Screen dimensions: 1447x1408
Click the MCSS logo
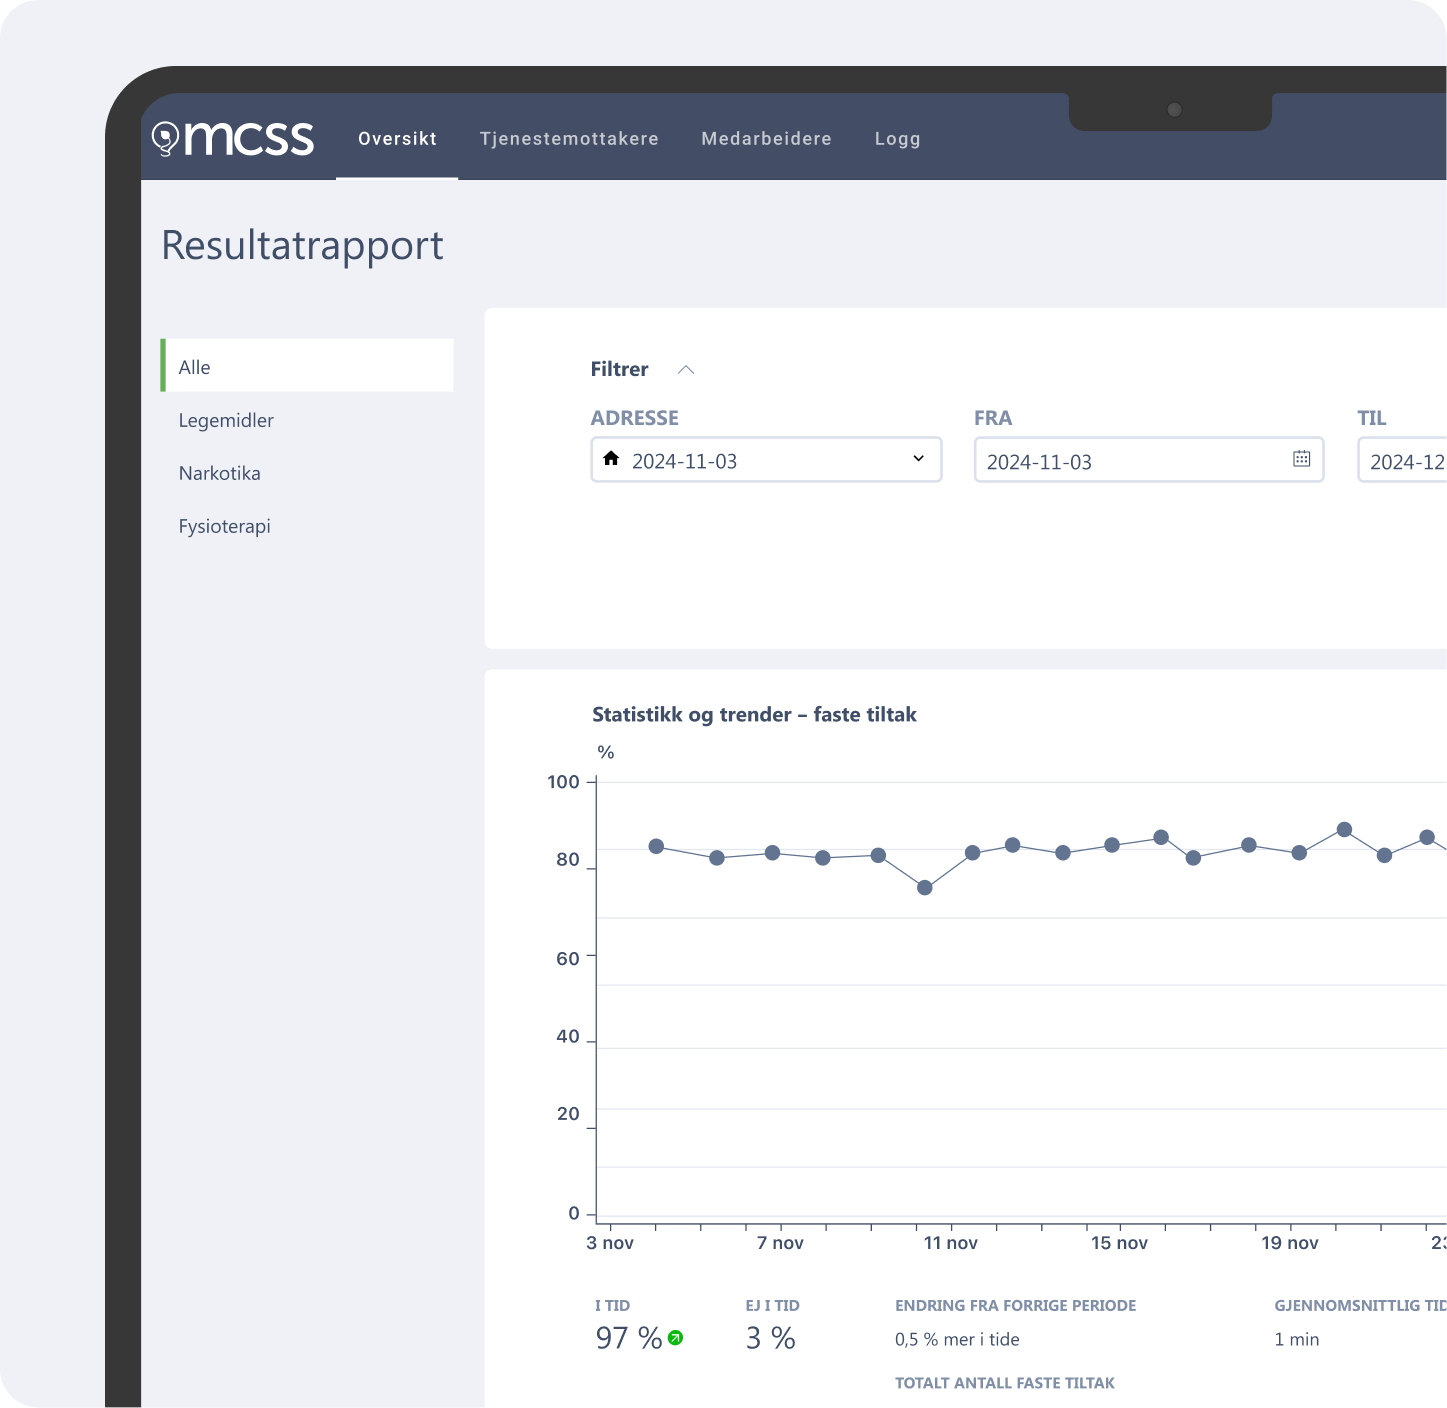233,138
